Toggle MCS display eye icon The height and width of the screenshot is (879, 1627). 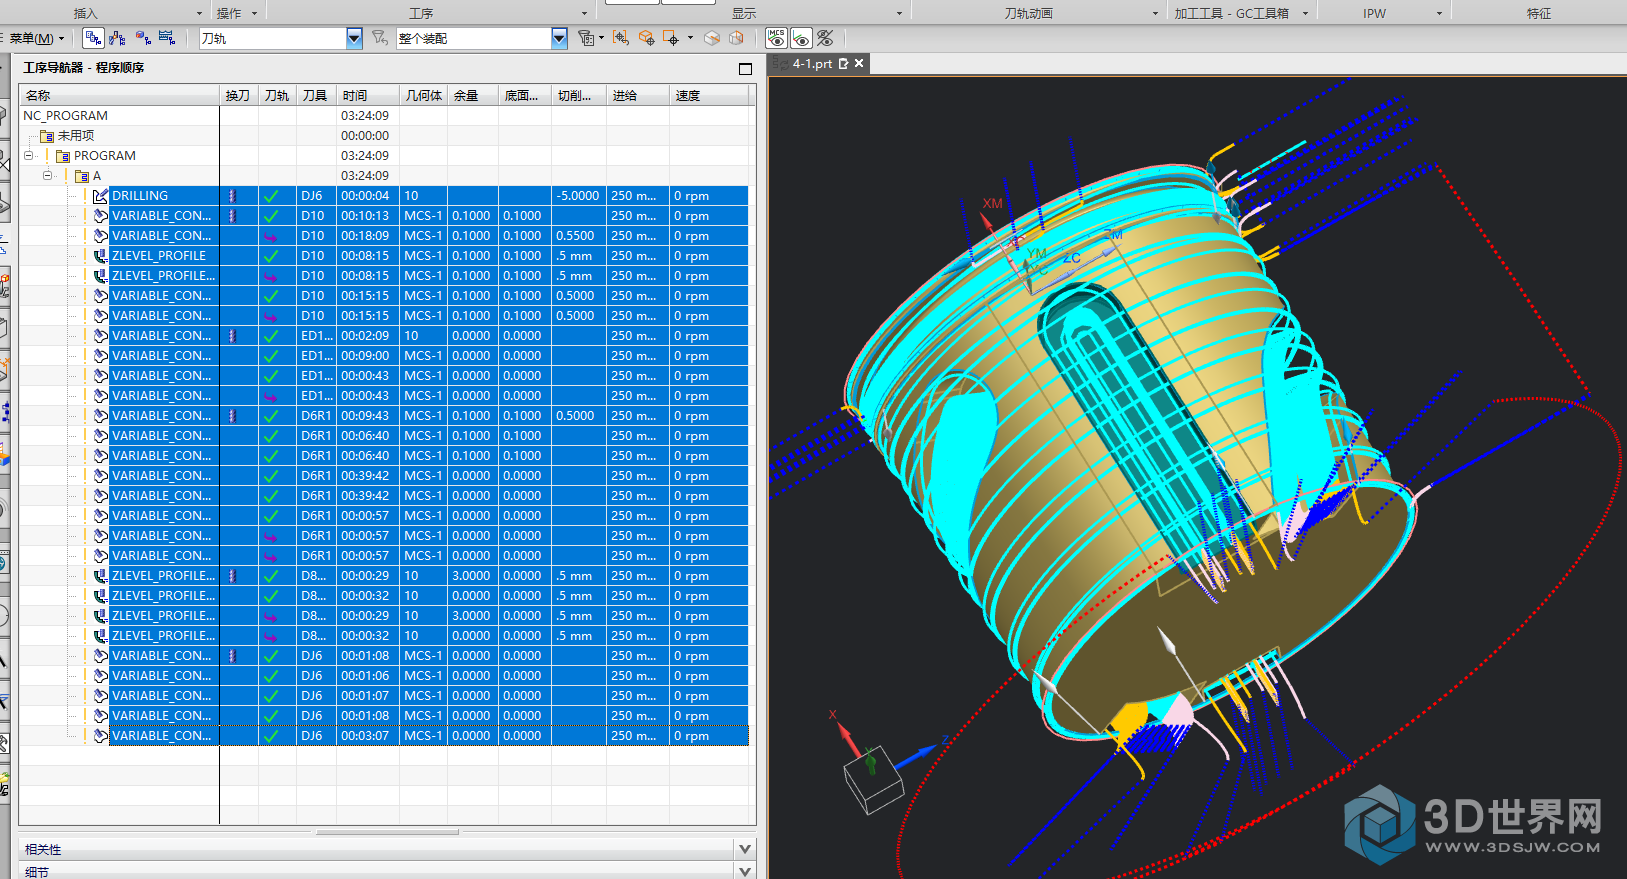(x=776, y=38)
